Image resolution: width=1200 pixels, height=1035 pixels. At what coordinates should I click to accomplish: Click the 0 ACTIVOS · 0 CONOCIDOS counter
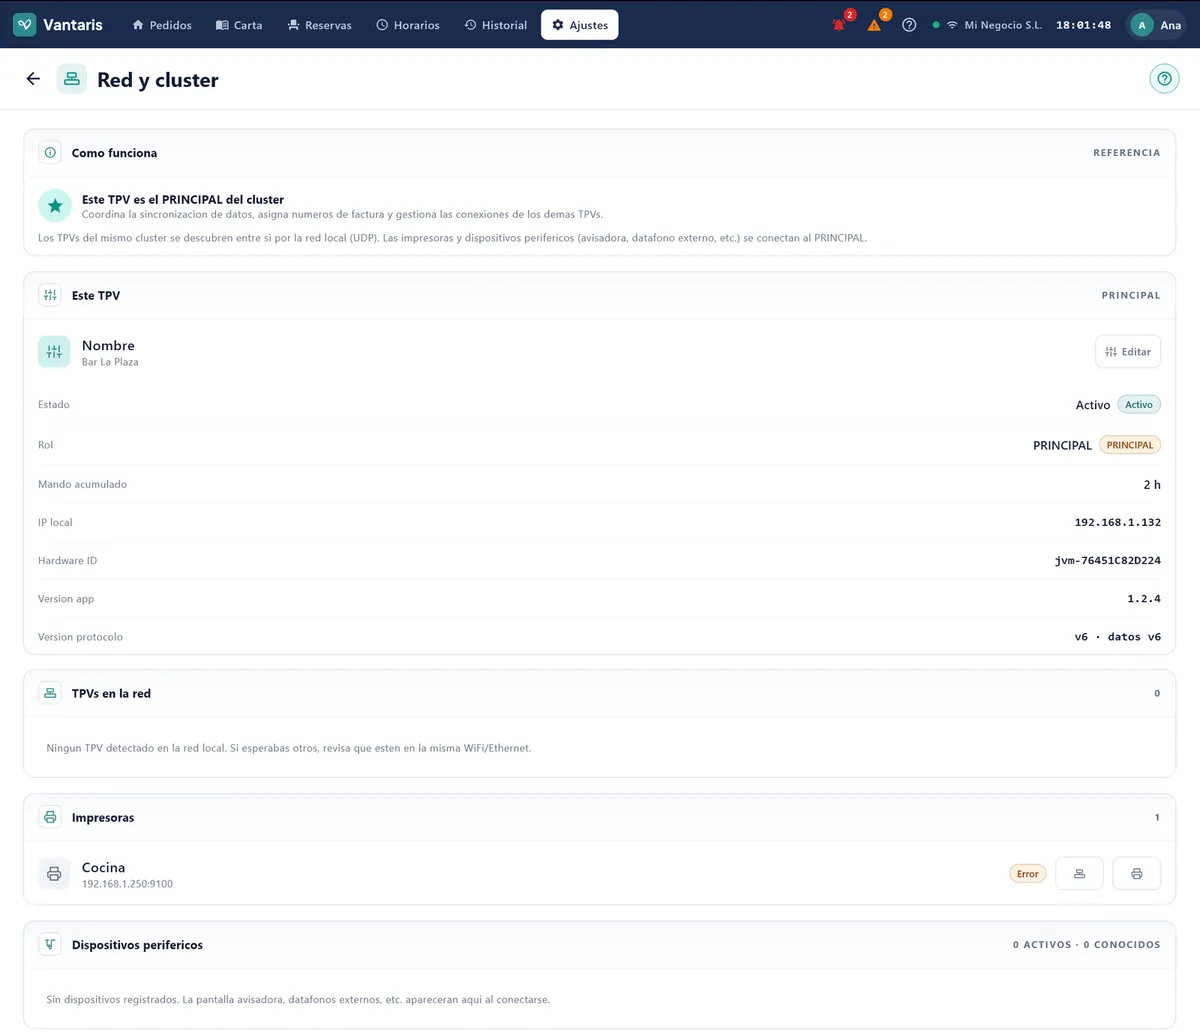[x=1087, y=945]
